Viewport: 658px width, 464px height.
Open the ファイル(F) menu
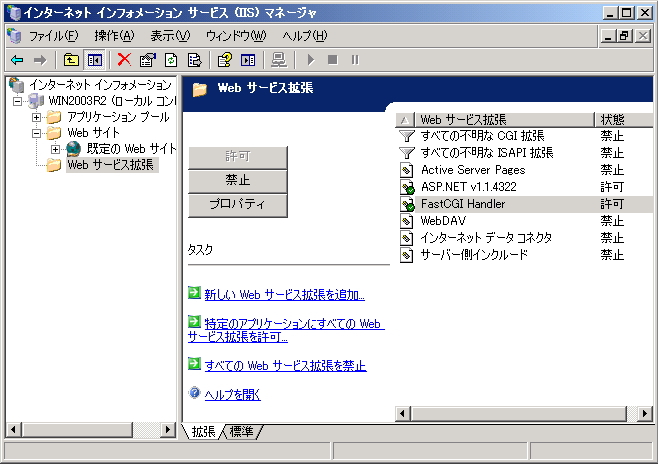point(53,36)
